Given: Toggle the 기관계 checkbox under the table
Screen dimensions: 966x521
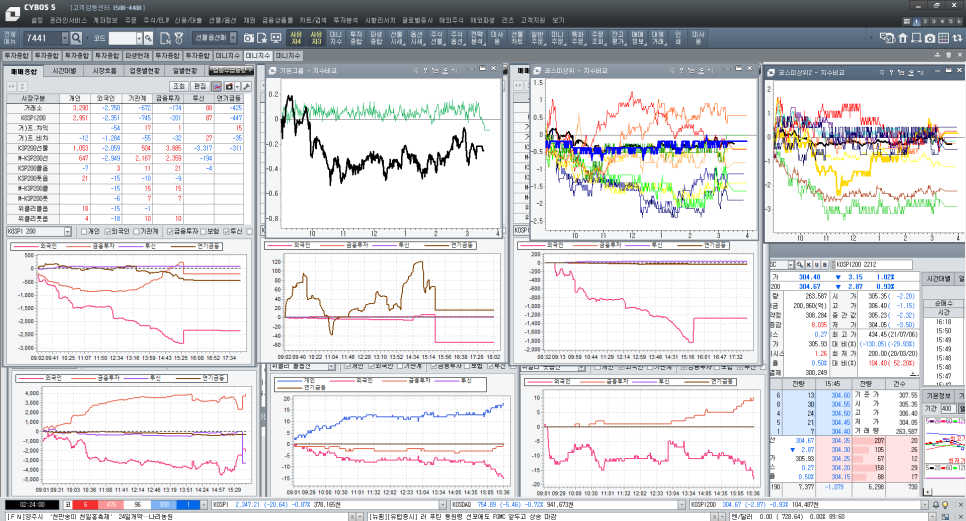Looking at the screenshot, I should click(136, 232).
